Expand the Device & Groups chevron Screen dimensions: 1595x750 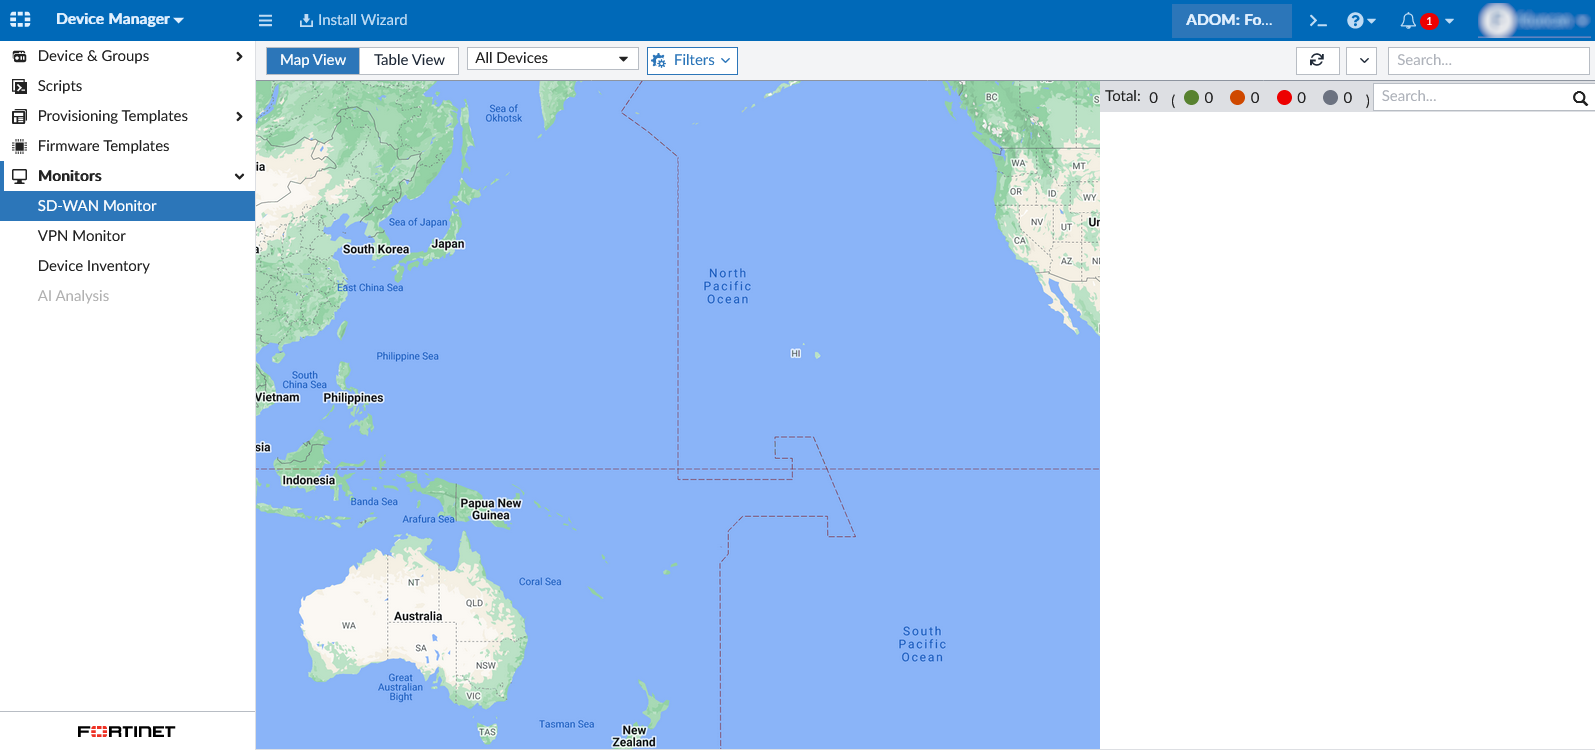click(239, 56)
